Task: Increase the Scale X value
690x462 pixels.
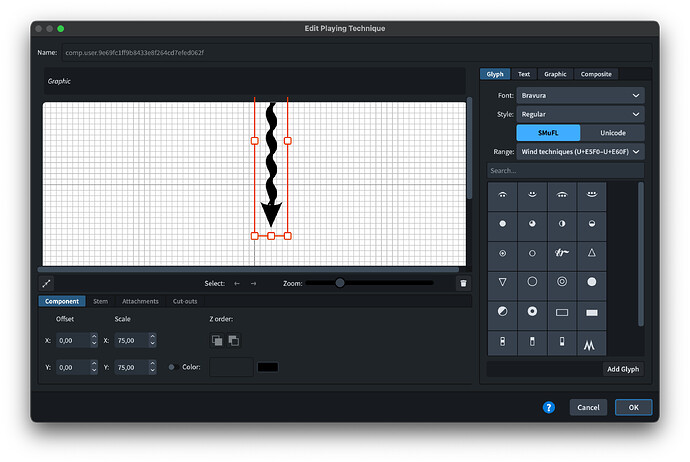Action: (152, 337)
